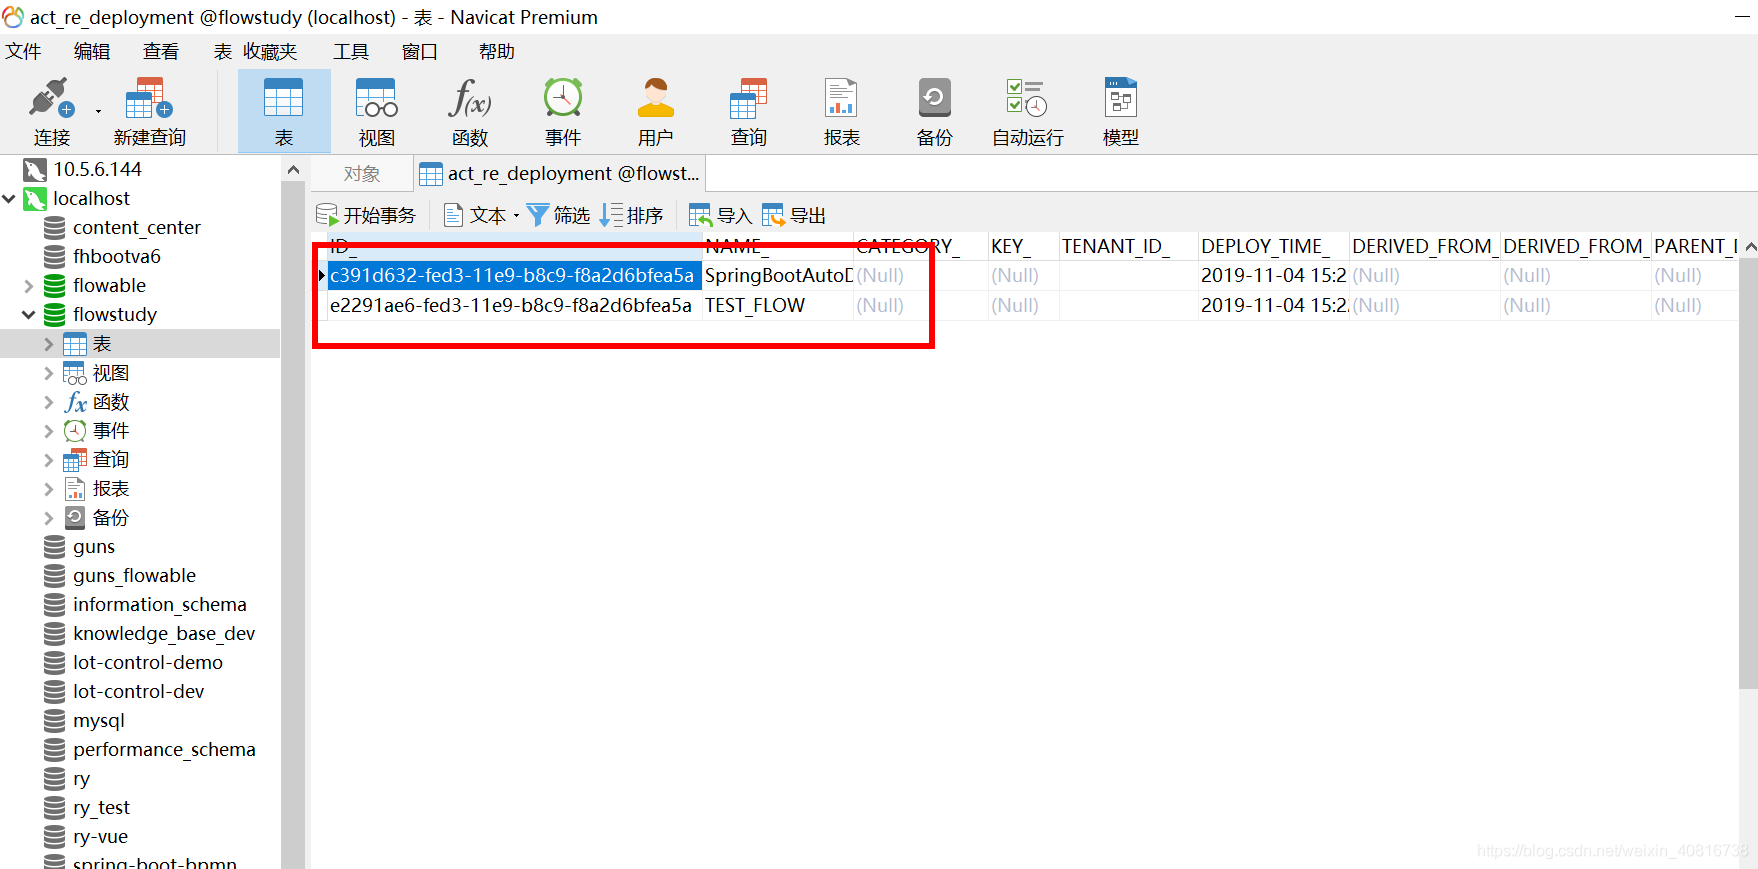This screenshot has width=1758, height=869.
Task: Click the 导入 import button
Action: pos(721,215)
